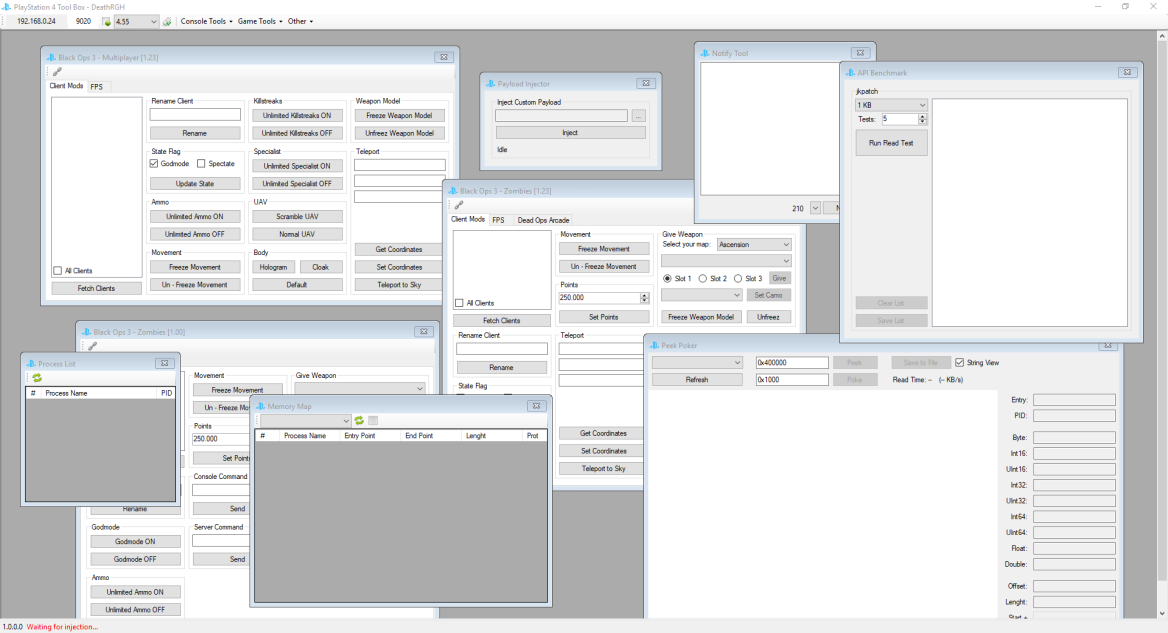The image size is (1168, 633).
Task: Adjust the Points spinner in Zombies [1.23]
Action: pos(644,298)
